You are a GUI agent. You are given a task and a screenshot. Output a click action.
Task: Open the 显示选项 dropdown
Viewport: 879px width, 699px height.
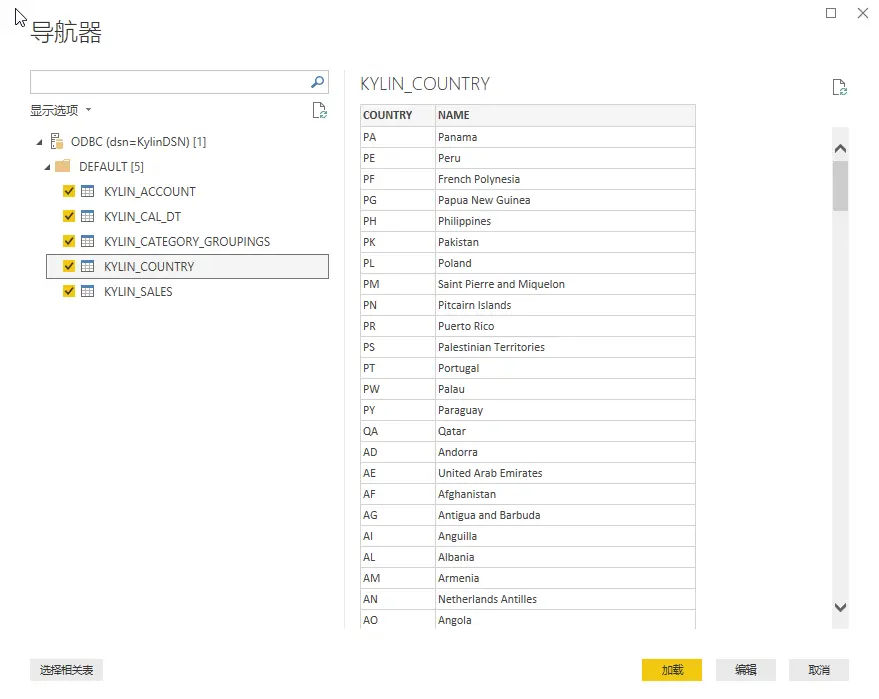pyautogui.click(x=61, y=110)
